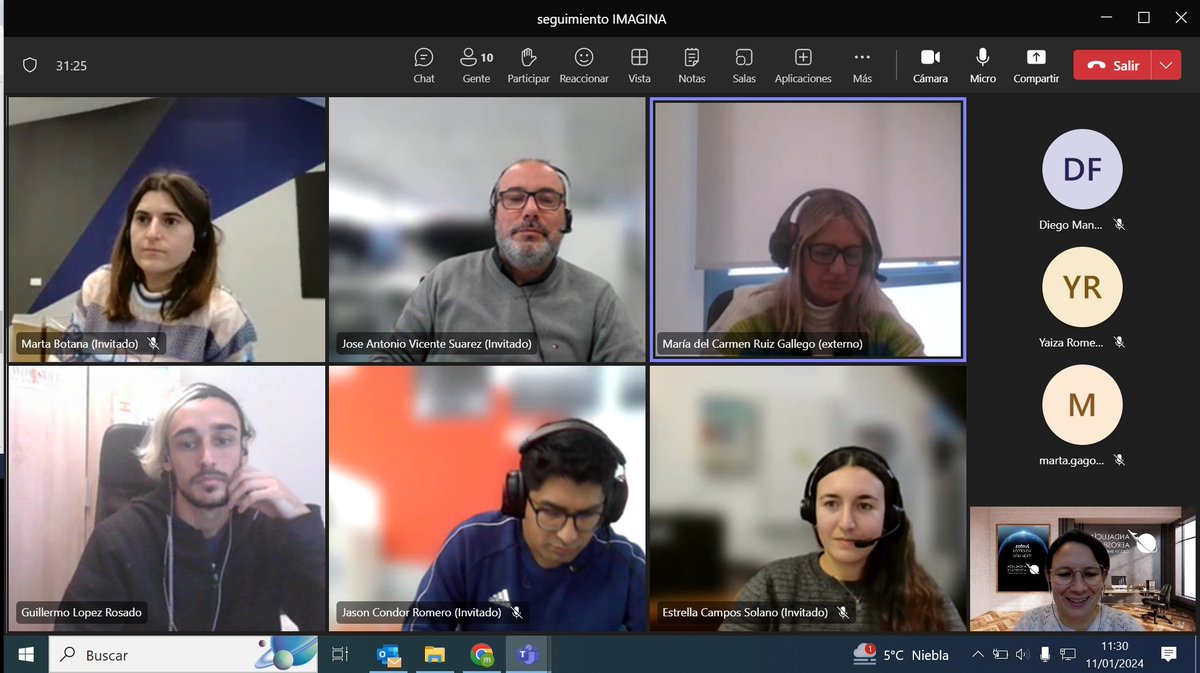This screenshot has height=673, width=1200.
Task: Open the Chat panel
Action: [x=424, y=66]
